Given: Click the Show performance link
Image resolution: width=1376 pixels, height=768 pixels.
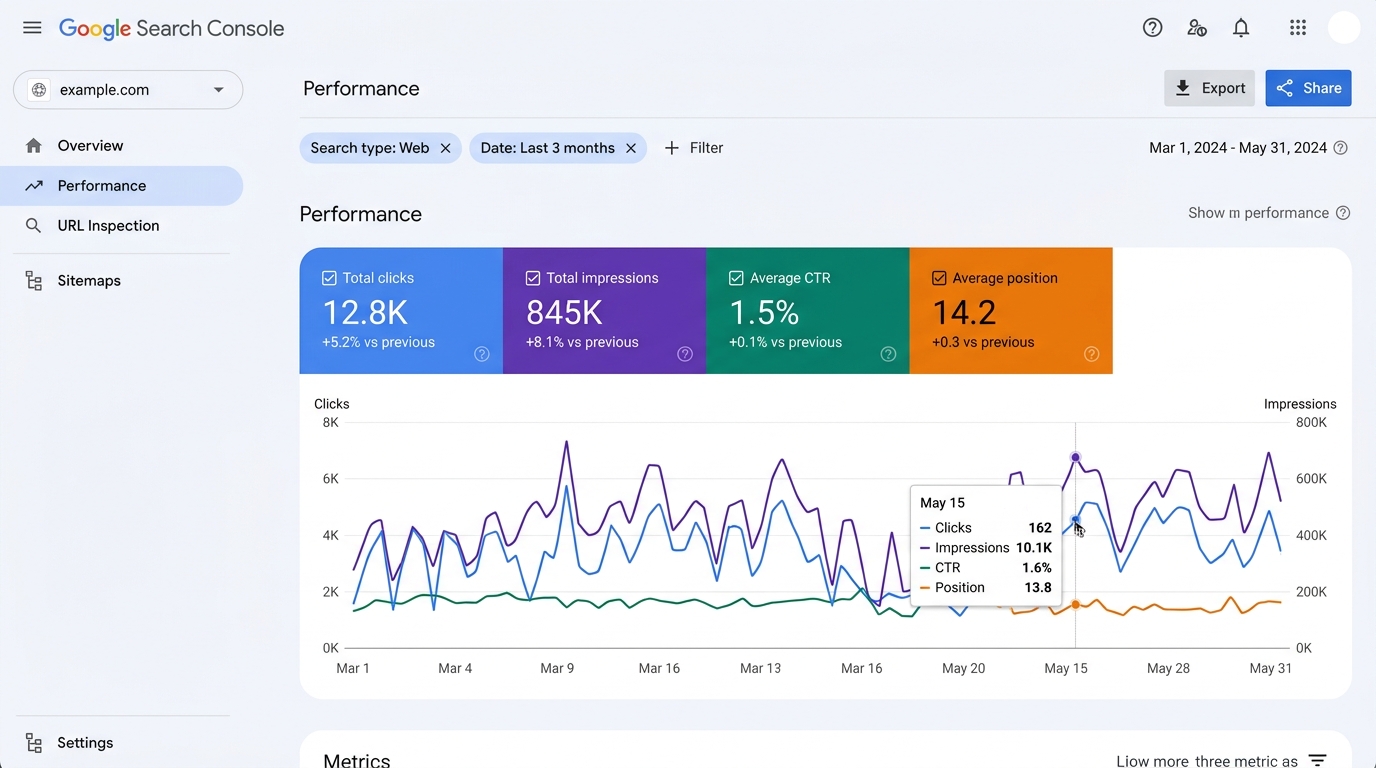Looking at the screenshot, I should click(x=1258, y=213).
